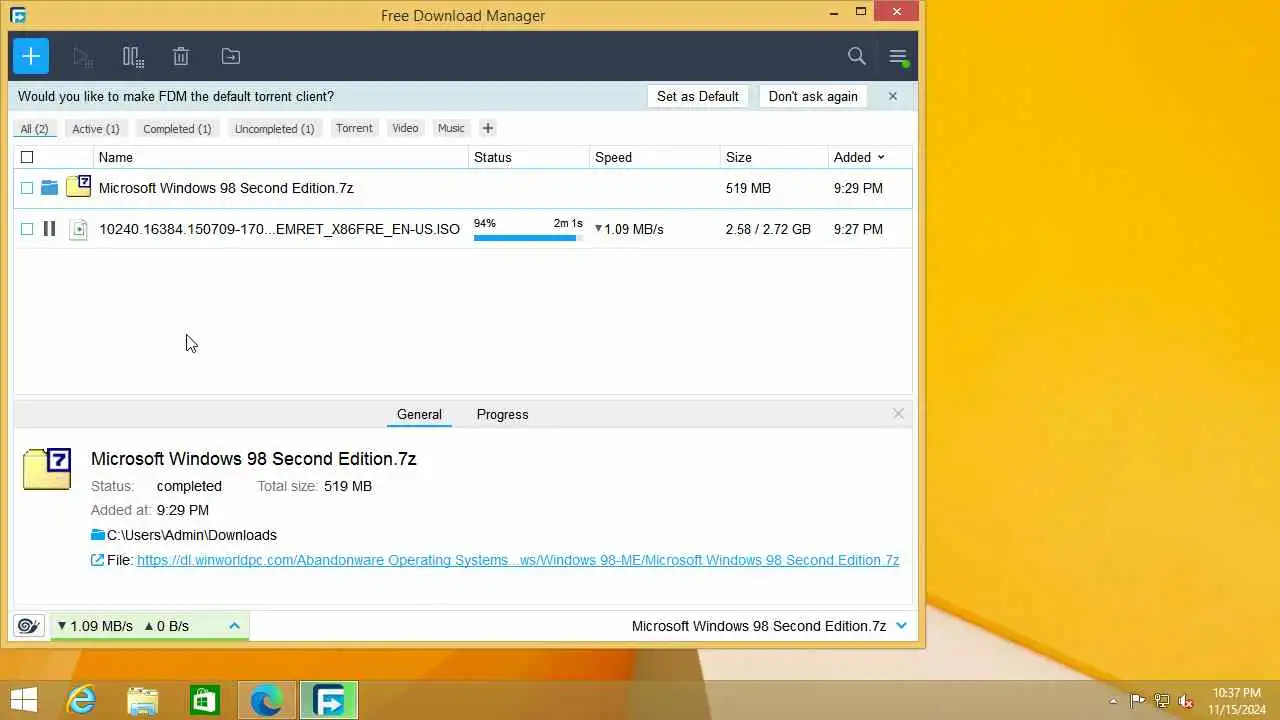The image size is (1280, 720).
Task: Open the winworldpc file URL link
Action: click(518, 560)
